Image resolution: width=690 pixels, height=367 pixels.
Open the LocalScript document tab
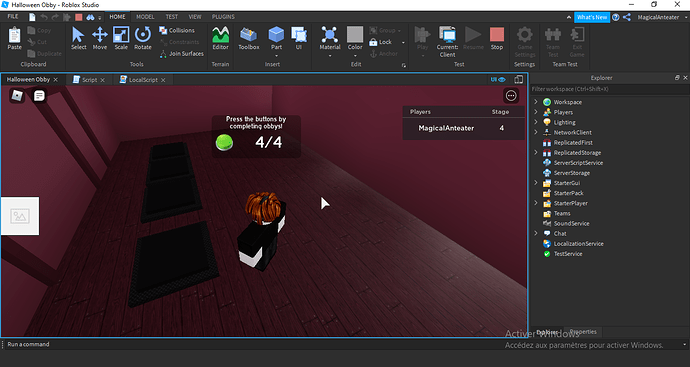click(x=143, y=80)
